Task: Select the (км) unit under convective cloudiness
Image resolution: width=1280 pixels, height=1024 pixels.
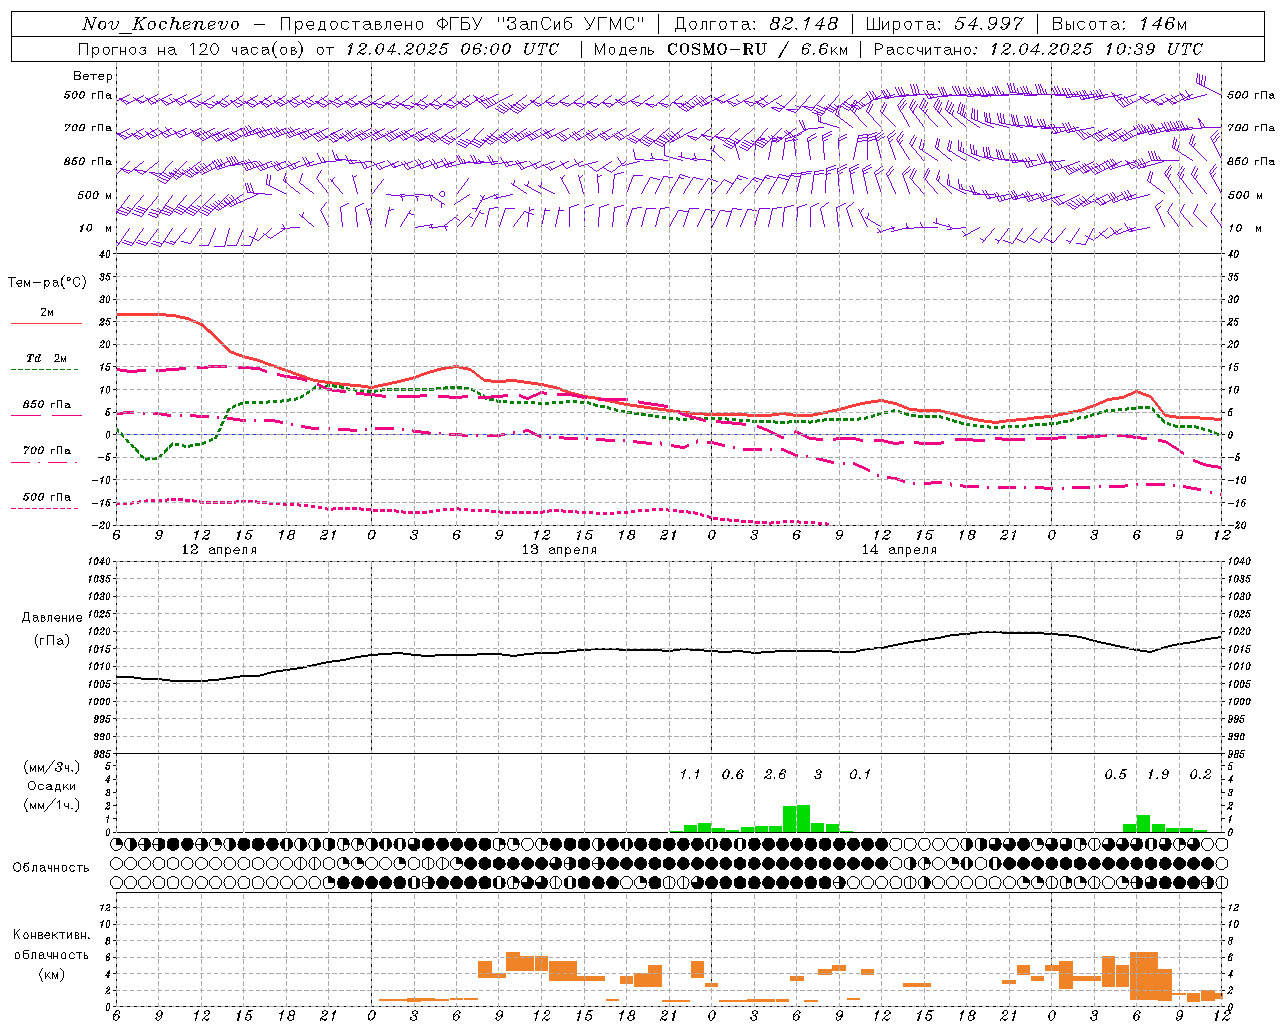Action: pos(51,974)
